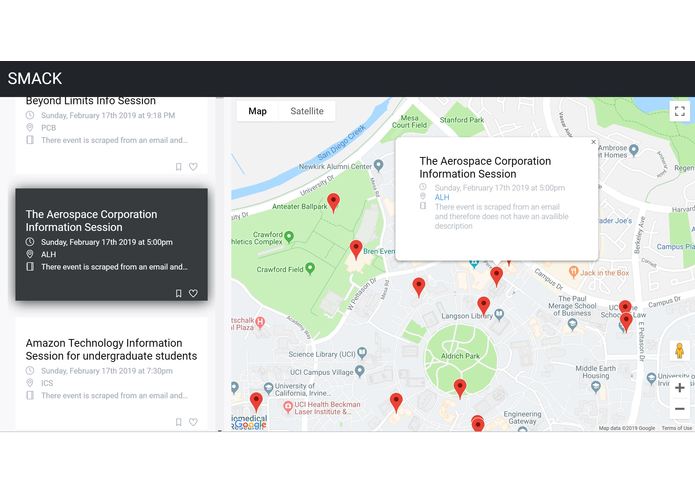Click UCI Health Beckman Laser Institute pin

pos(288,406)
